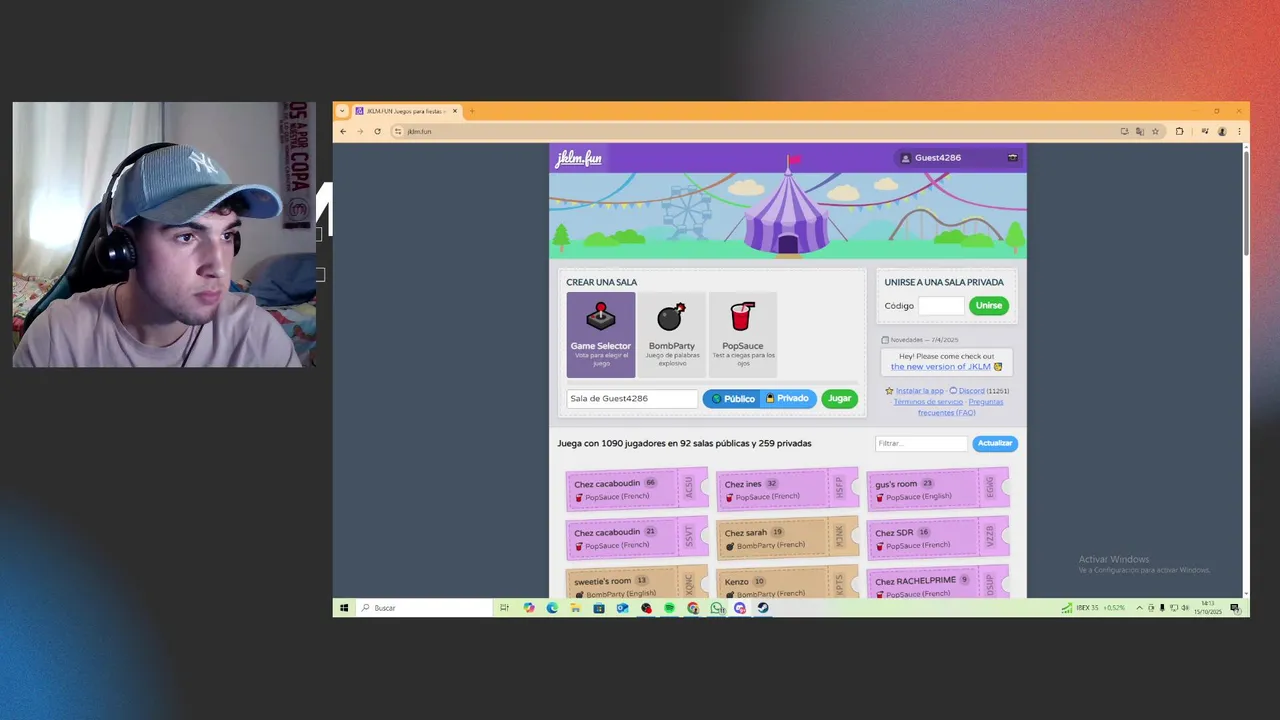The width and height of the screenshot is (1280, 720).
Task: Join Chez cacaboudin room with 21 players
Action: click(x=637, y=537)
